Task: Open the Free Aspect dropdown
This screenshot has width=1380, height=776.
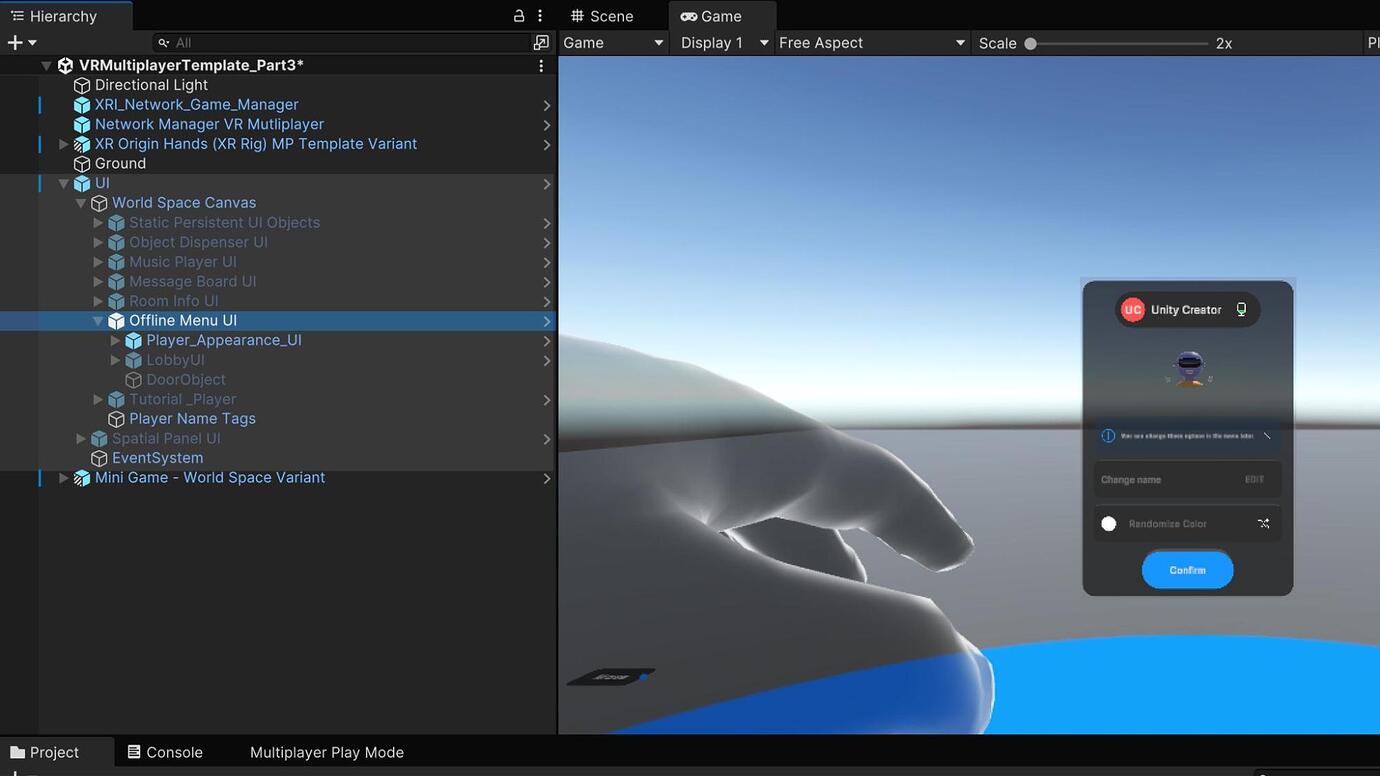Action: point(870,42)
